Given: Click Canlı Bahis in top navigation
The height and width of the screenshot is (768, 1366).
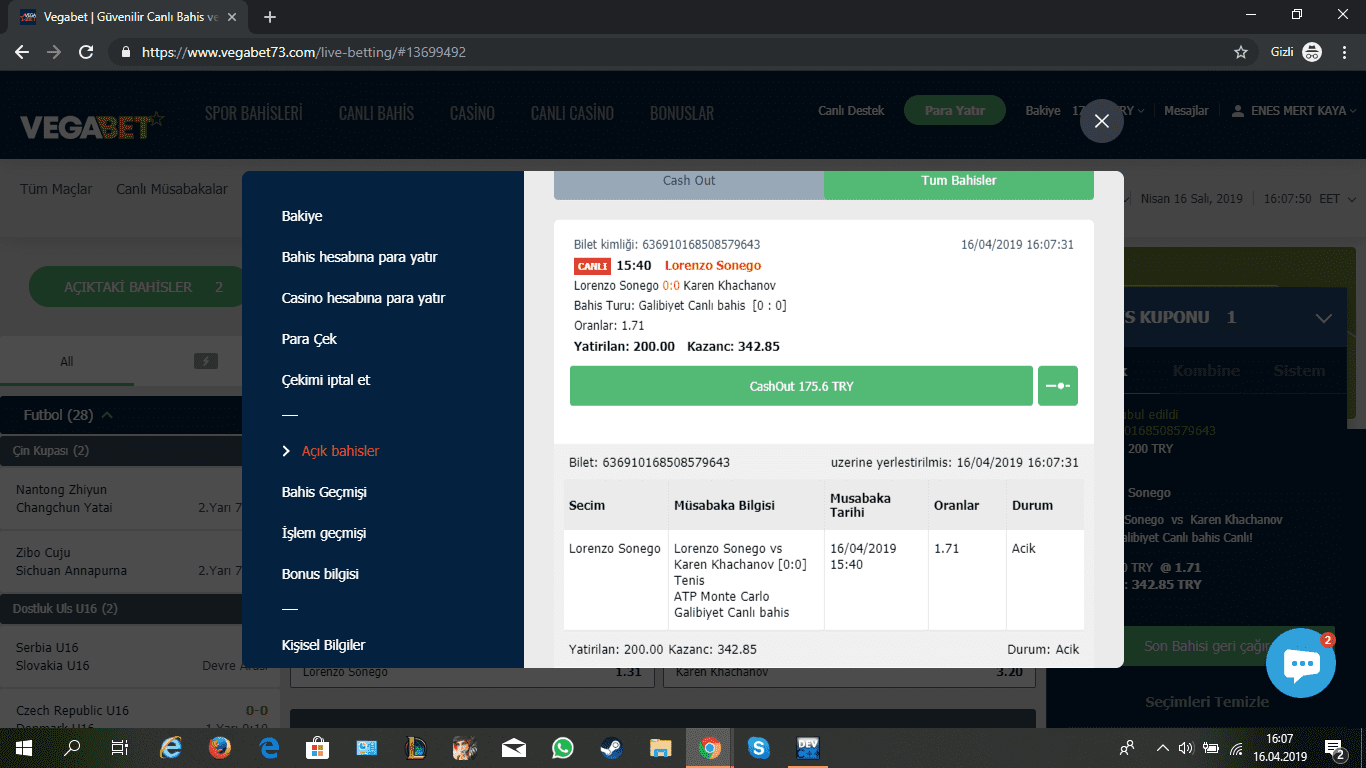Looking at the screenshot, I should click(x=376, y=113).
